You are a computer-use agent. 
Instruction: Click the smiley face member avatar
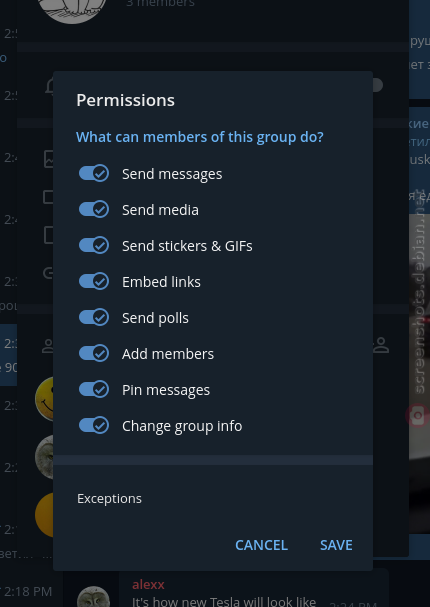pos(44,399)
